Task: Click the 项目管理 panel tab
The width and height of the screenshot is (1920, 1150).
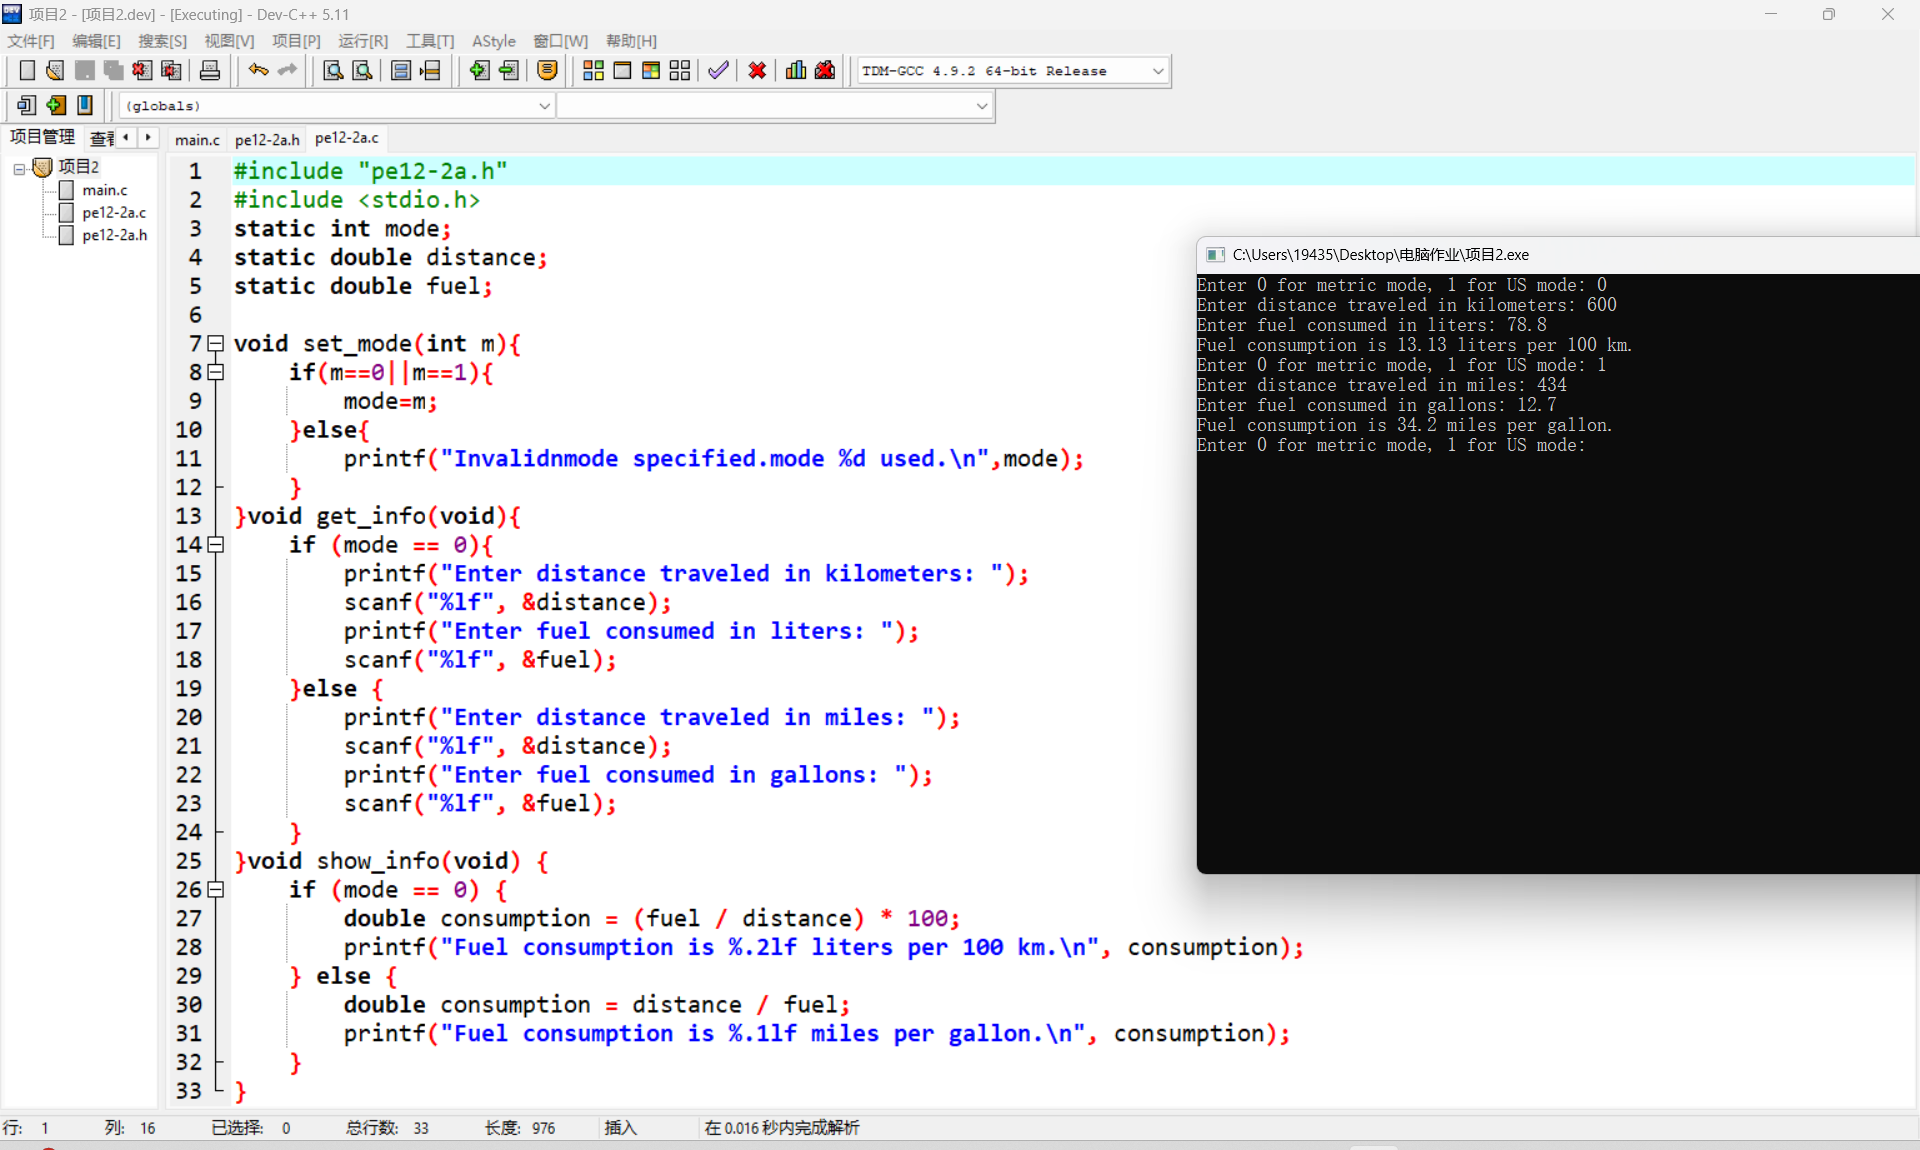Action: [x=42, y=137]
